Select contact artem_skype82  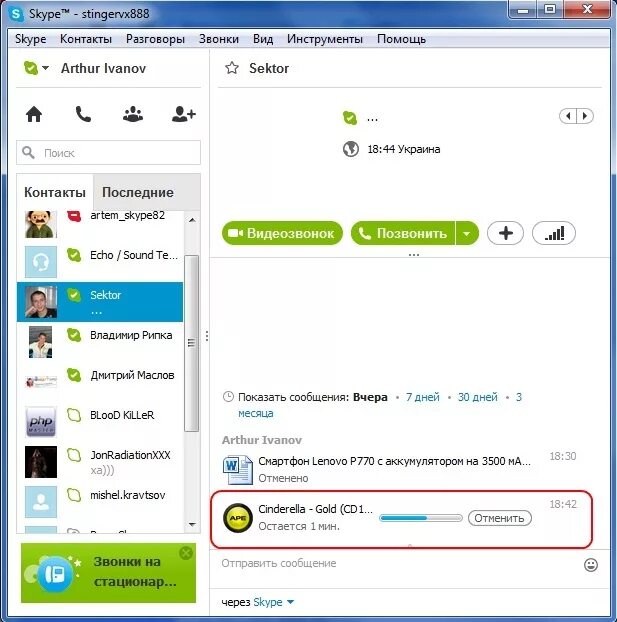coord(100,224)
